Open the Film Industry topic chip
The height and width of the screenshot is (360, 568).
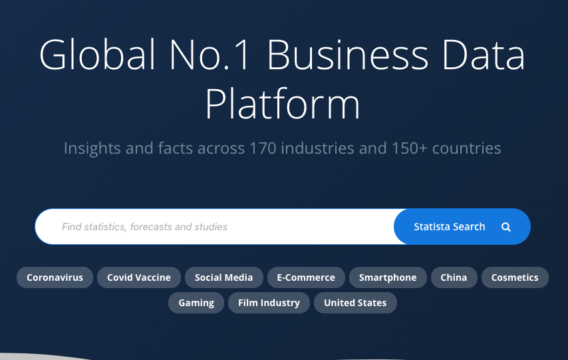269,303
